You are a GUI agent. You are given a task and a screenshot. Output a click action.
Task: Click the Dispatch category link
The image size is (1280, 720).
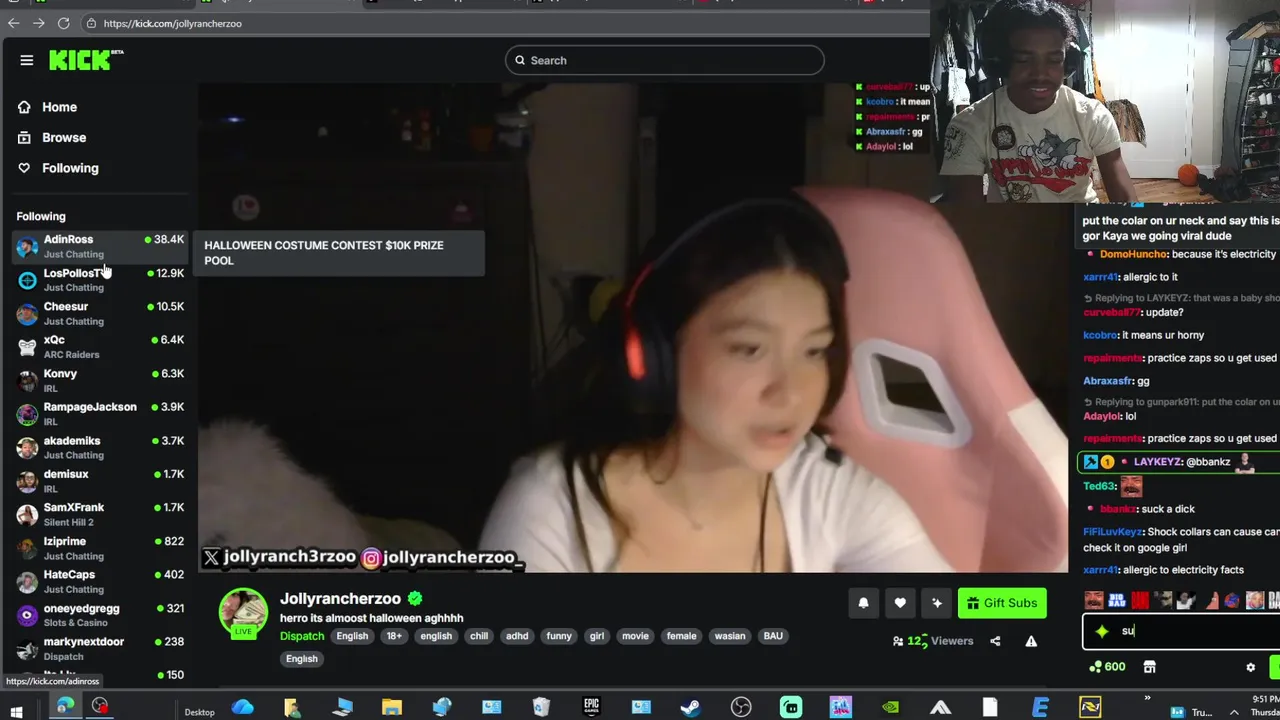302,636
